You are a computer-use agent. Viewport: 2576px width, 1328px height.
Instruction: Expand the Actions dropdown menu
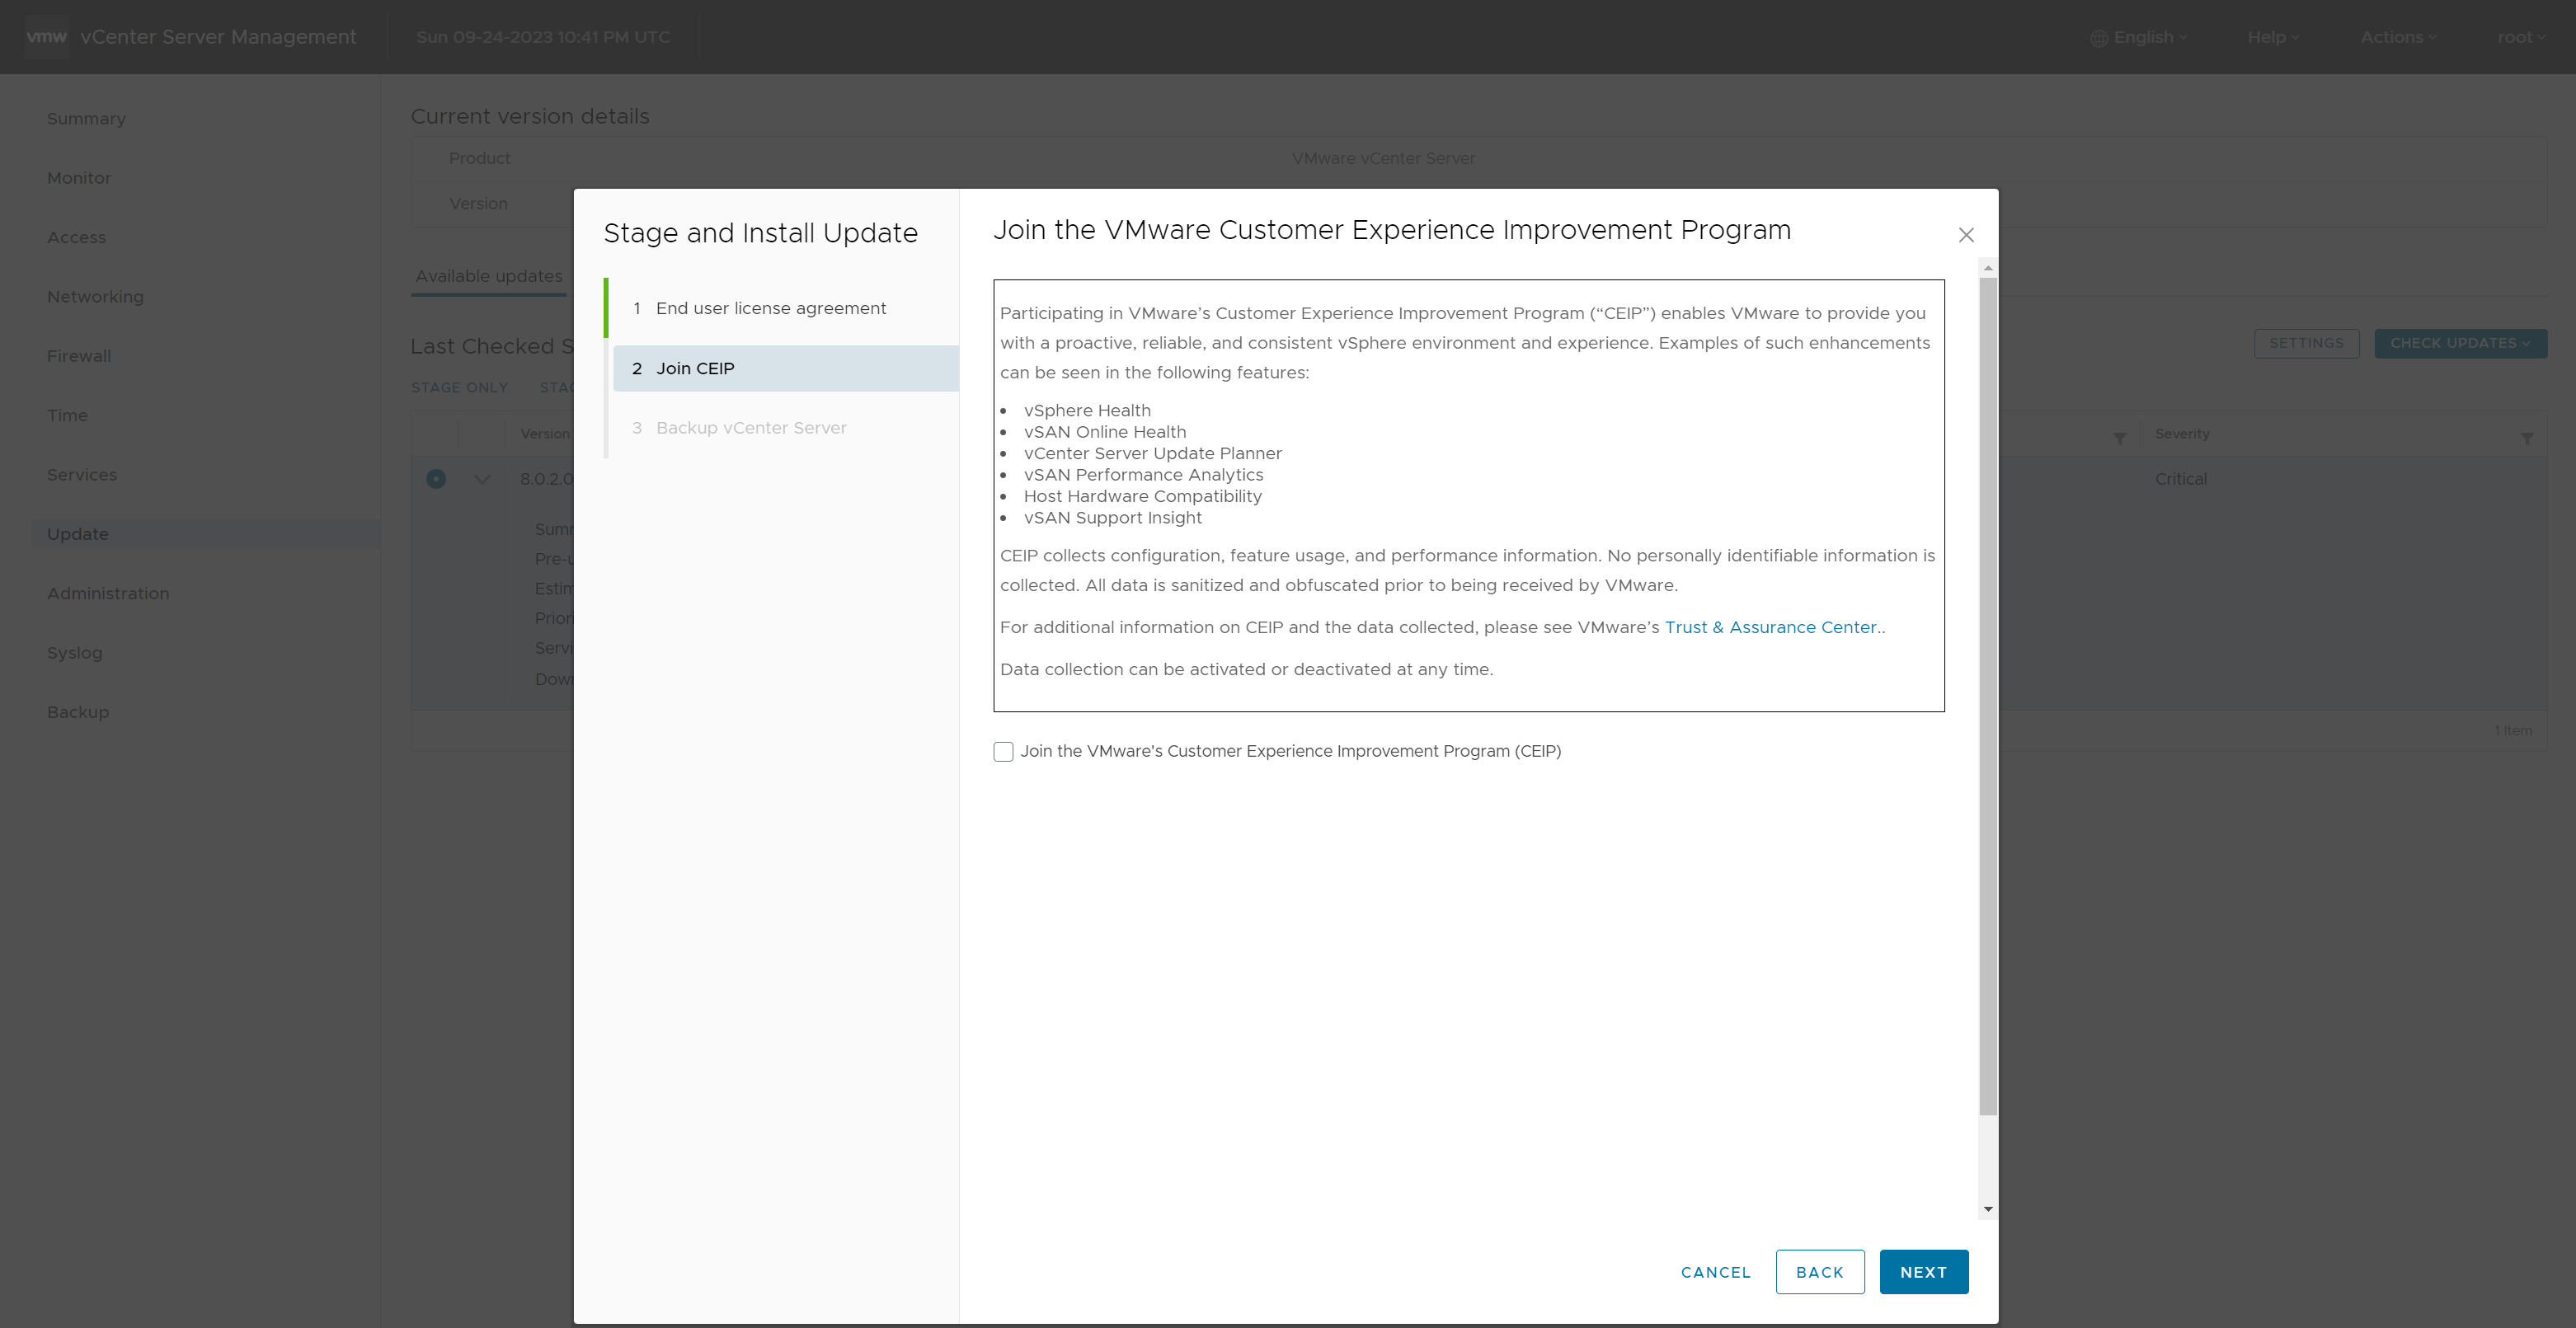(2398, 37)
